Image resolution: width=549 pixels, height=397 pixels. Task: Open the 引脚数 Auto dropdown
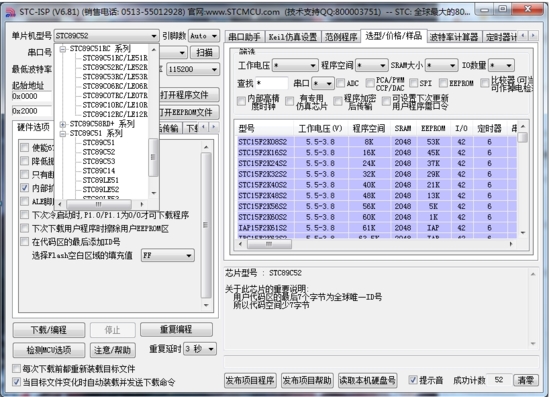click(x=204, y=36)
